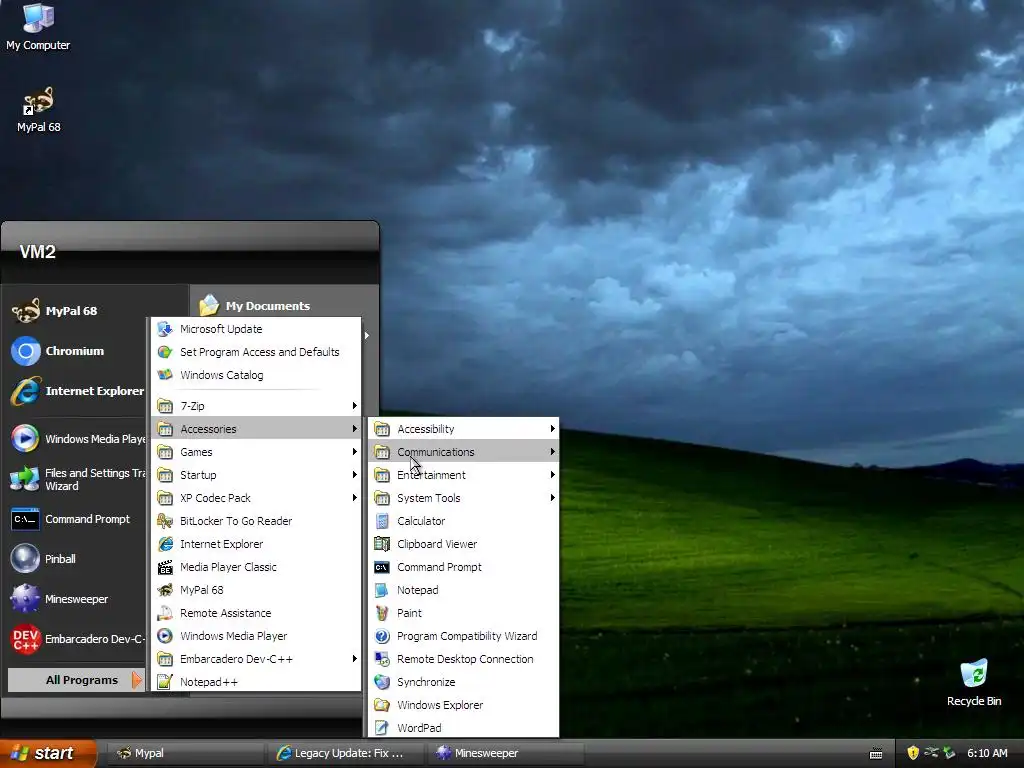This screenshot has height=768, width=1024.
Task: Click the keyboard icon in the taskbar
Action: click(x=876, y=754)
